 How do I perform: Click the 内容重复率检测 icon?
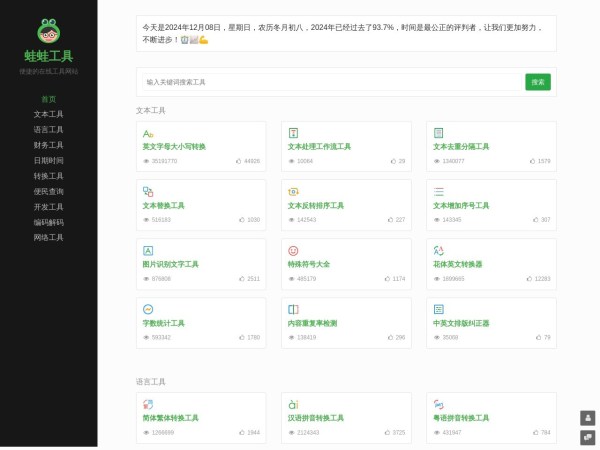tap(293, 309)
